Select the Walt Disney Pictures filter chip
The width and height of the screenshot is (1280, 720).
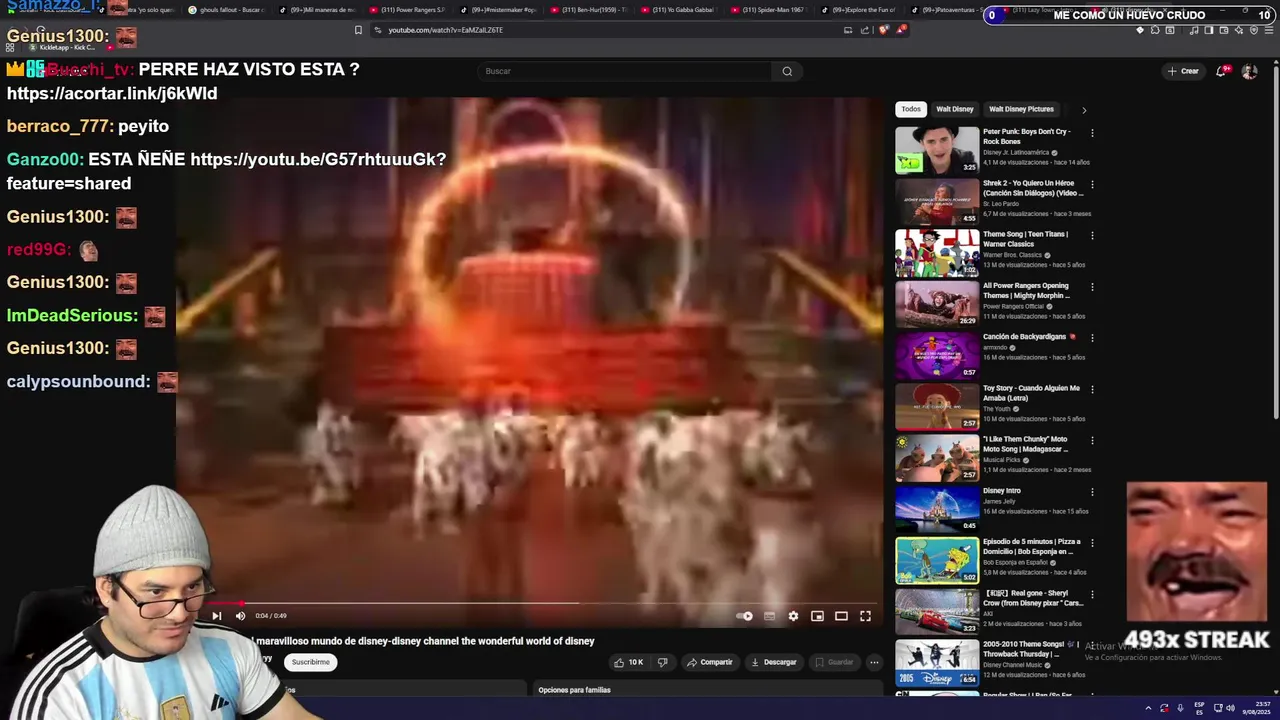[x=1021, y=109]
